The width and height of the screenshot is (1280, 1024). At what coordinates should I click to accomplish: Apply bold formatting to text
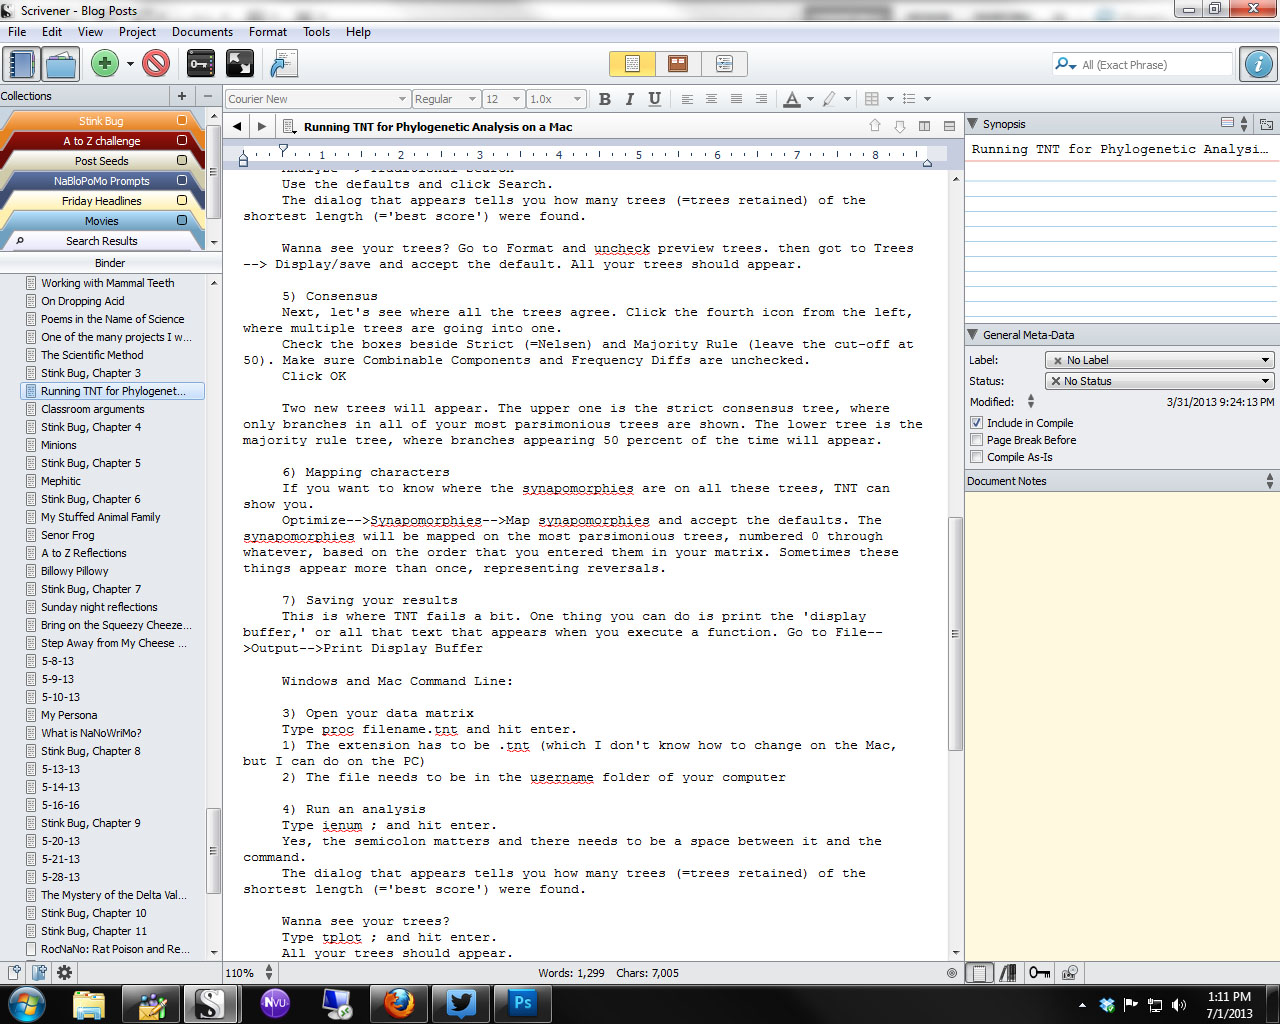point(604,99)
